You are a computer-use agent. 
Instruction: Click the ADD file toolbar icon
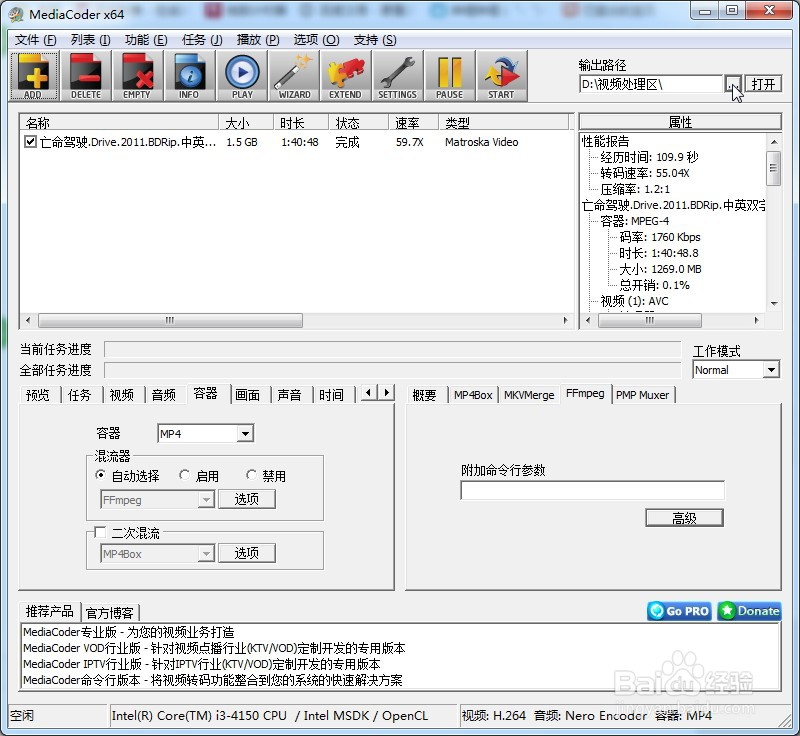34,75
